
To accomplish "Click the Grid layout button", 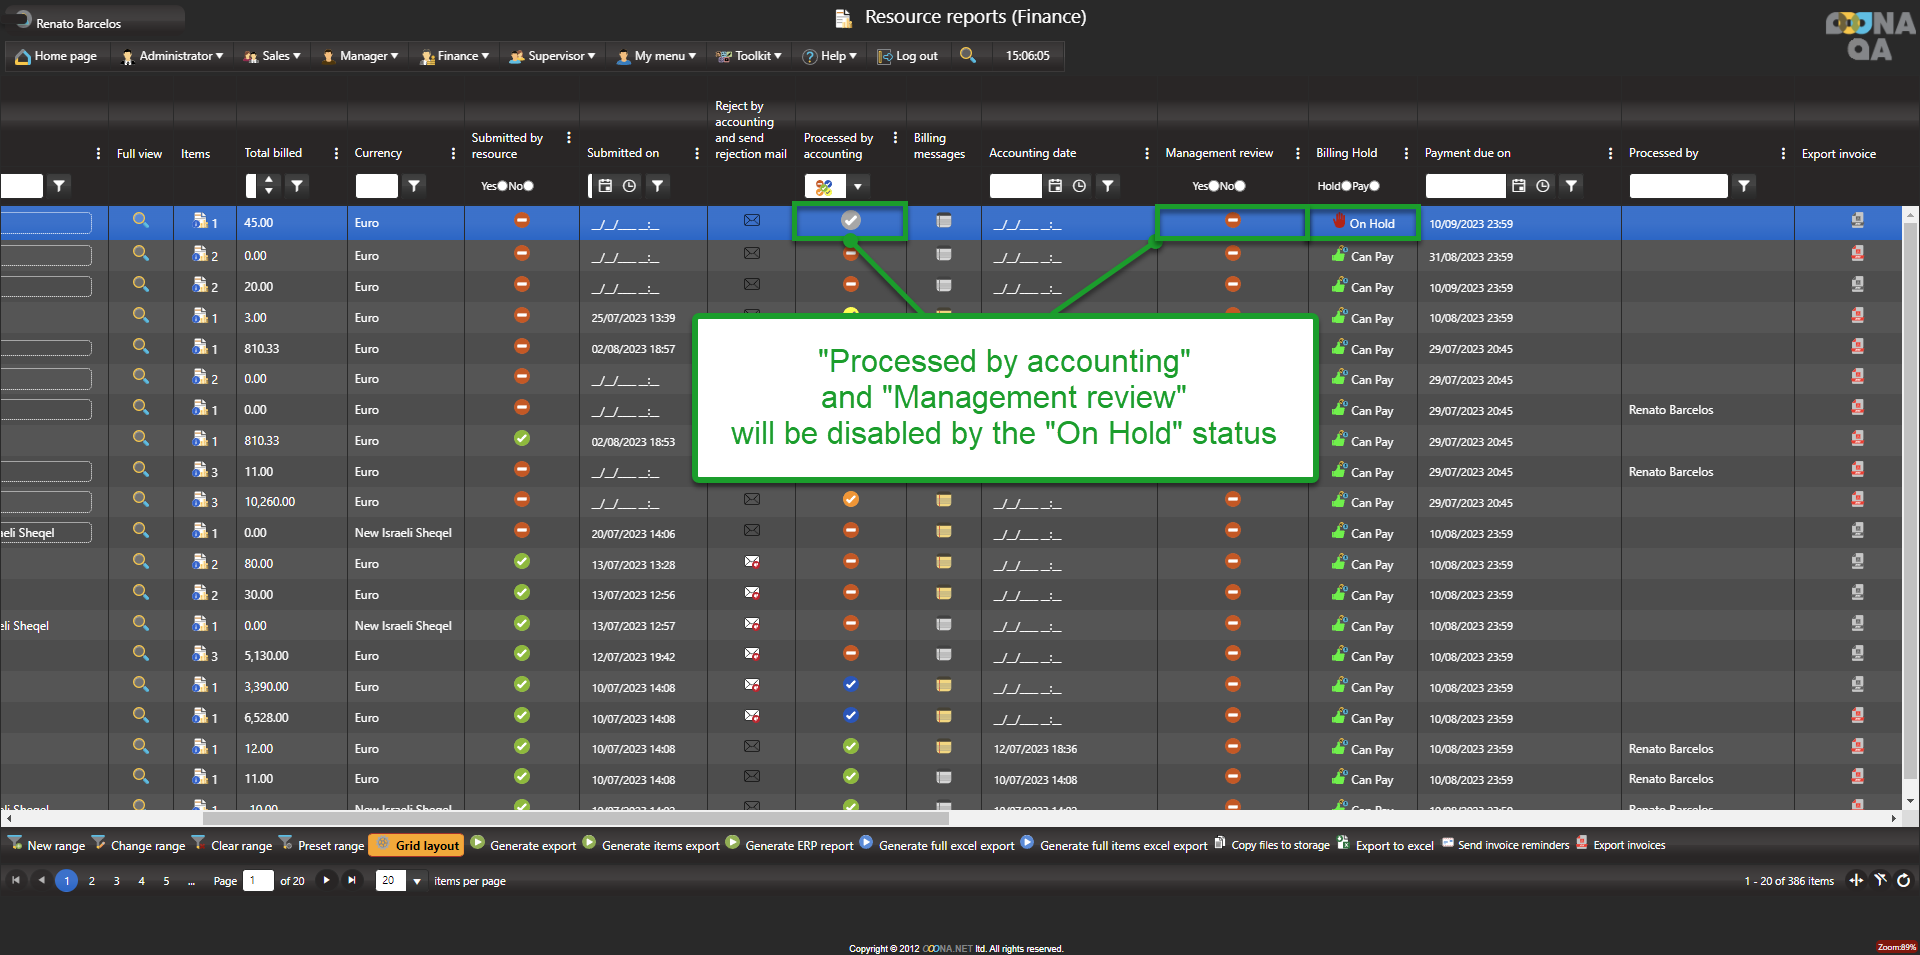I will (x=417, y=845).
